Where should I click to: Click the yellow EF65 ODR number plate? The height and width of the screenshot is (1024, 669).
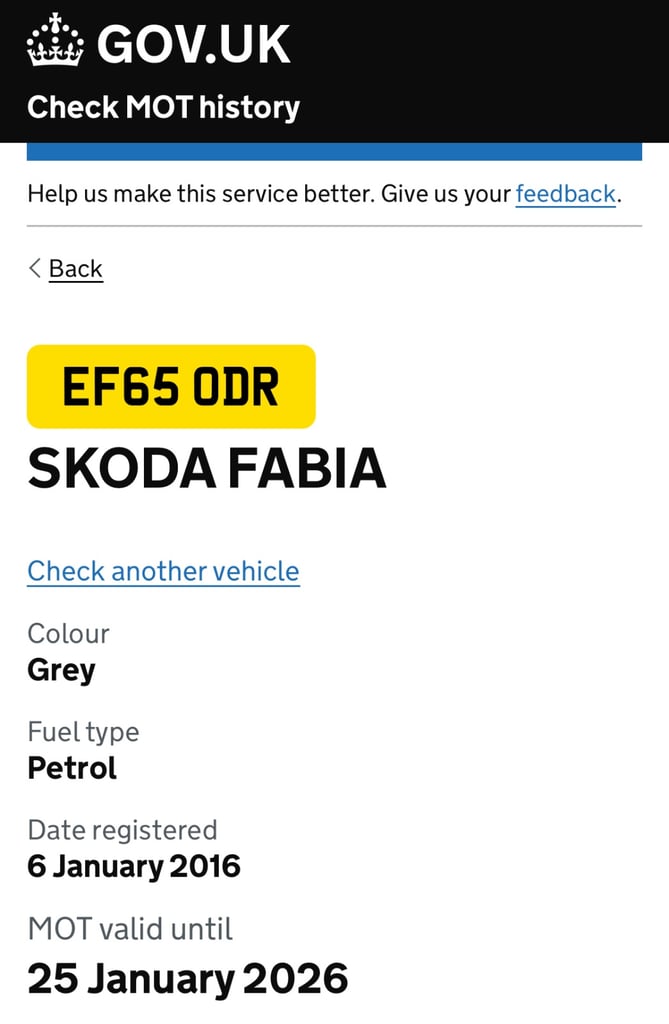[170, 387]
